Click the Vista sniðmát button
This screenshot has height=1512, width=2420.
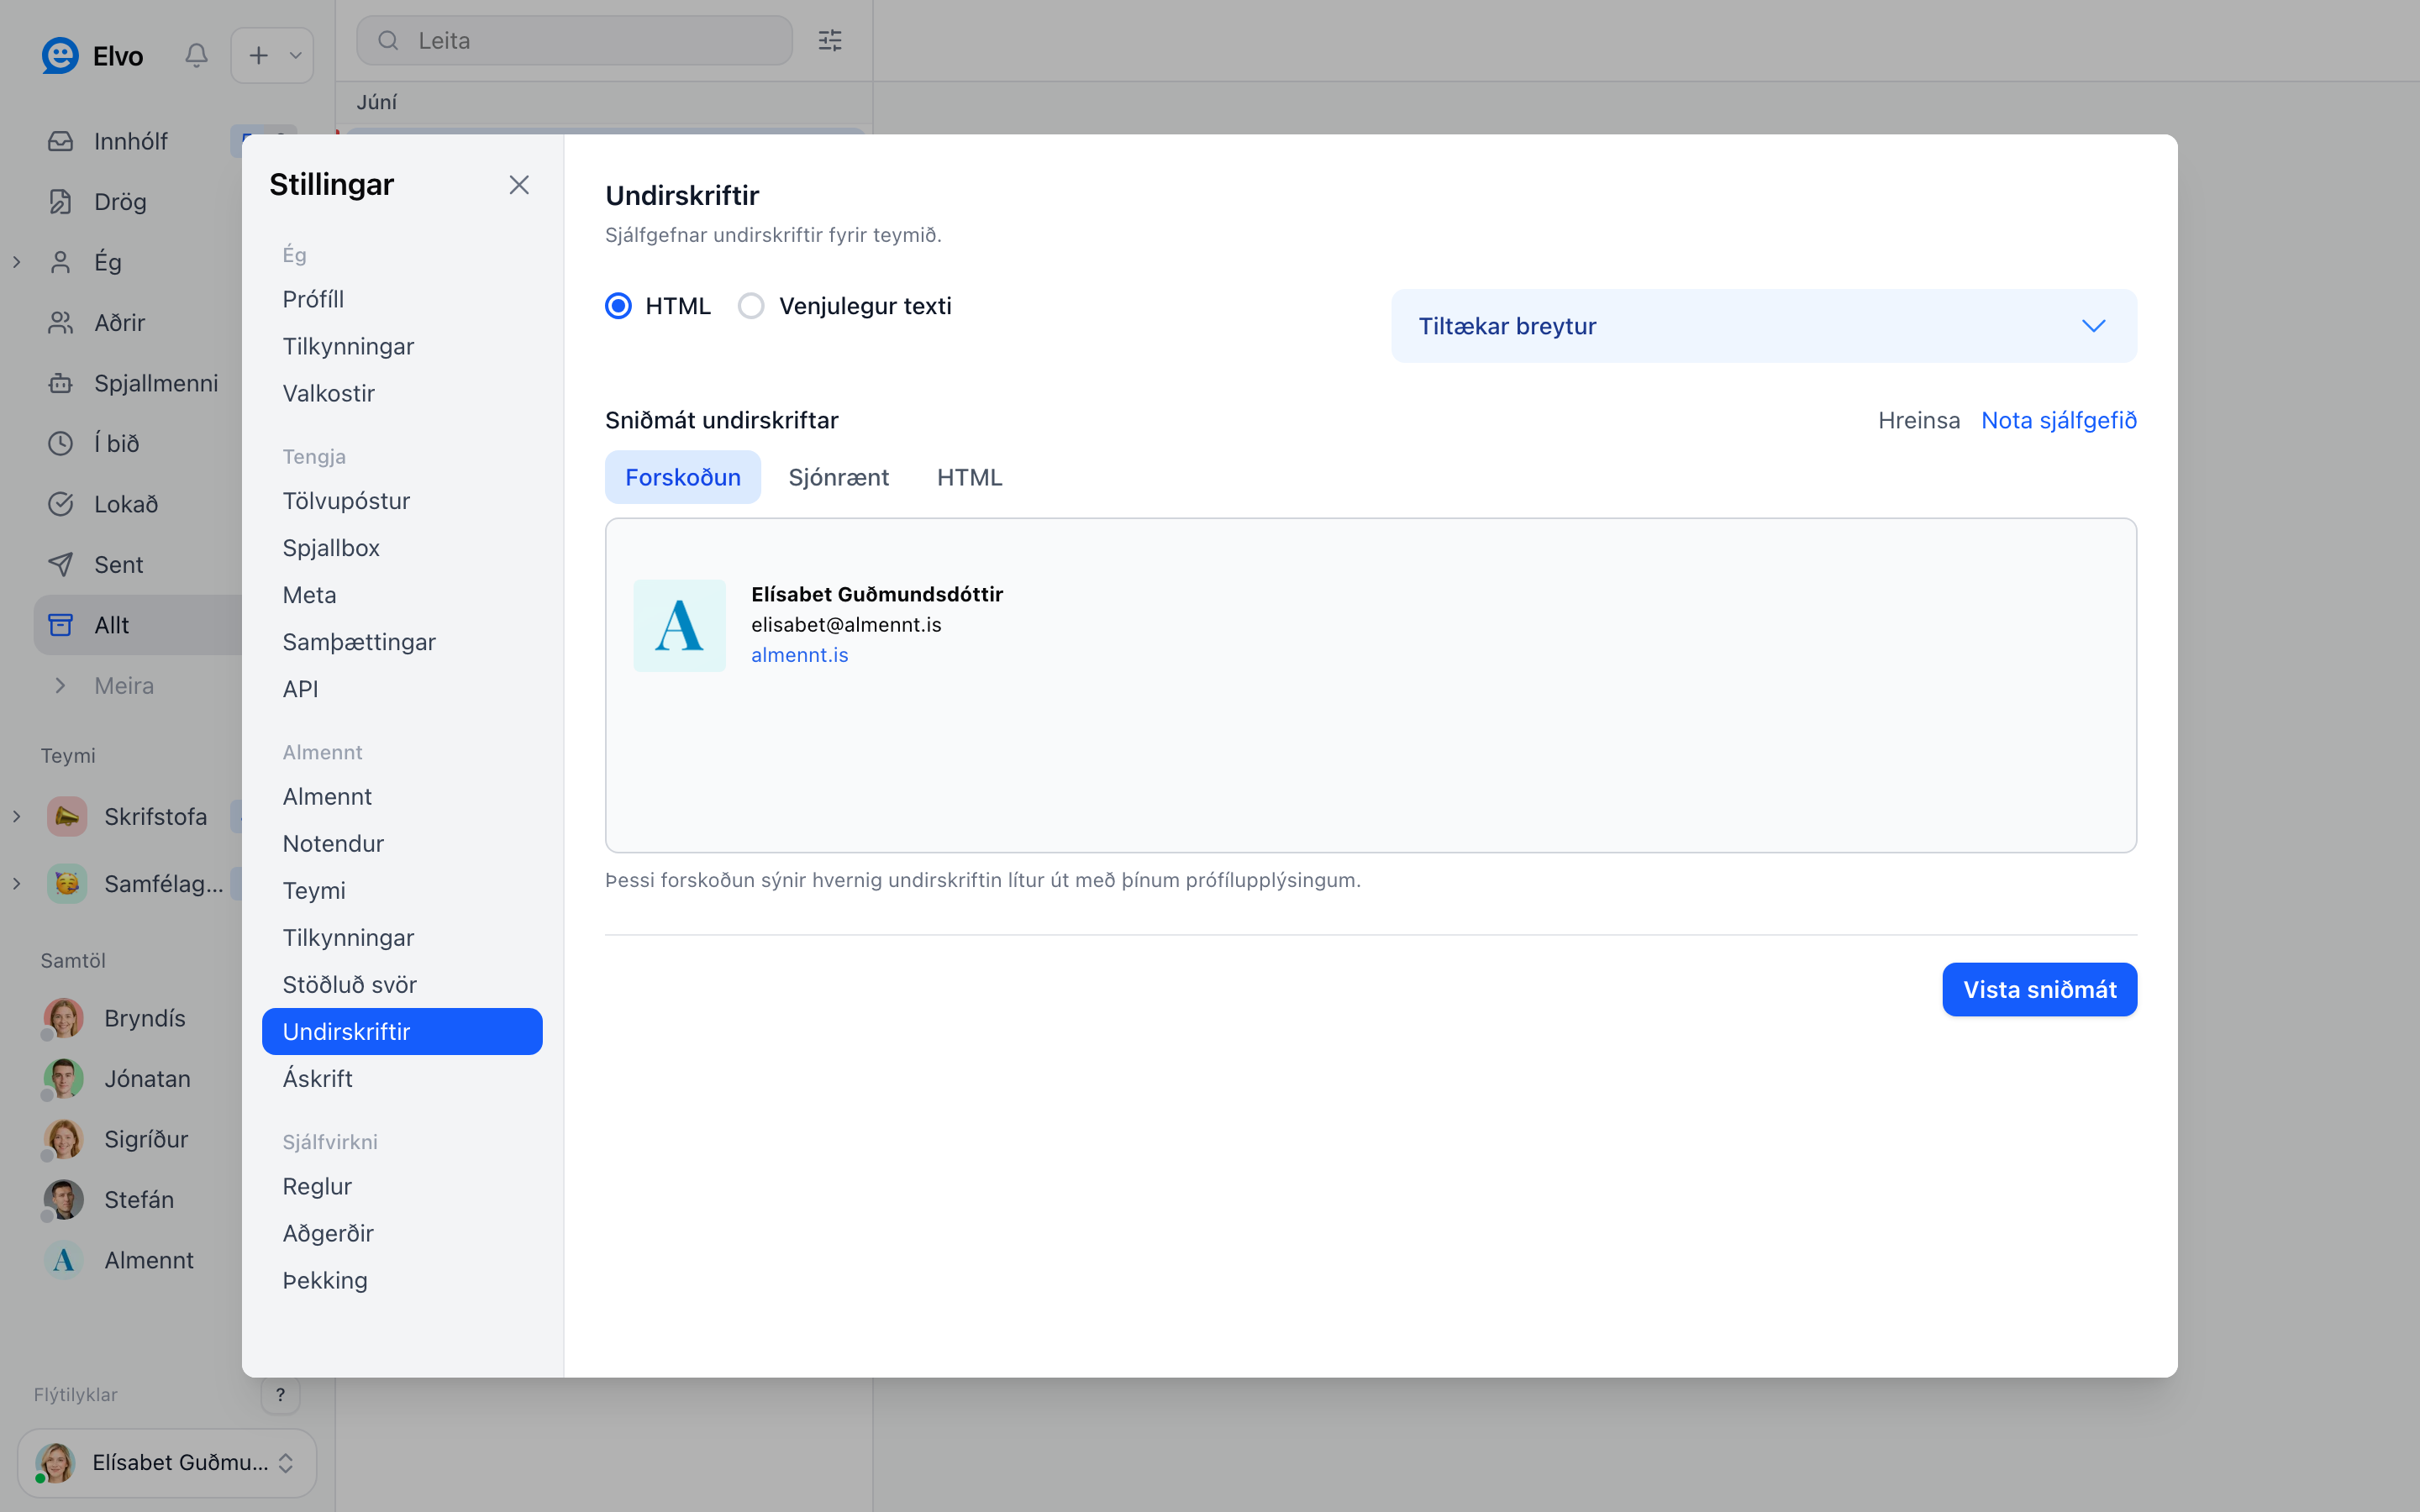2039,989
